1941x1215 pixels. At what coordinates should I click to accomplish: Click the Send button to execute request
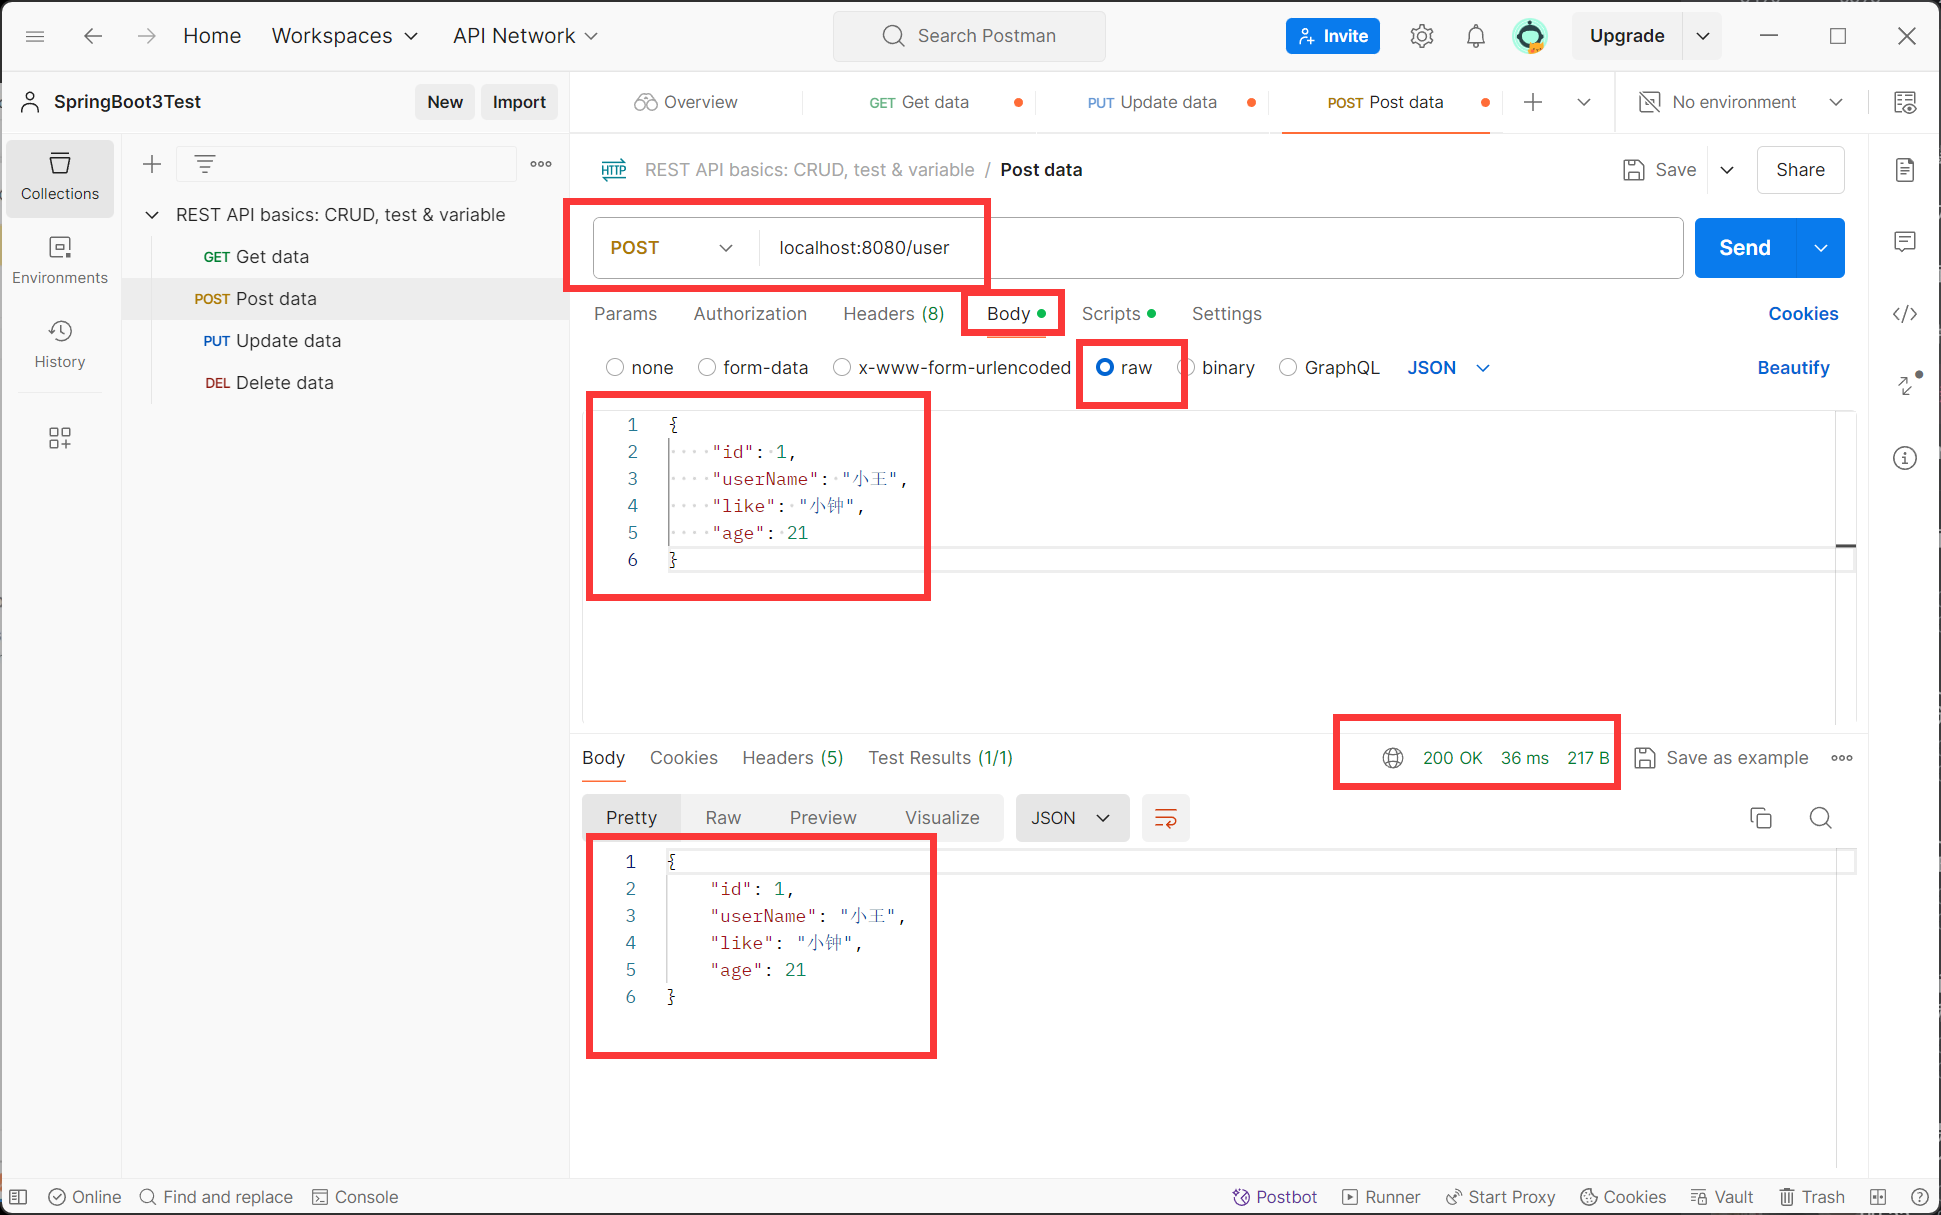[1744, 248]
